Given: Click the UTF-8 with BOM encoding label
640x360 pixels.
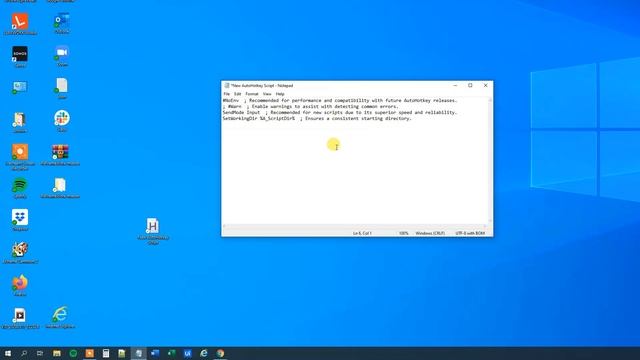Looking at the screenshot, I should pos(470,233).
